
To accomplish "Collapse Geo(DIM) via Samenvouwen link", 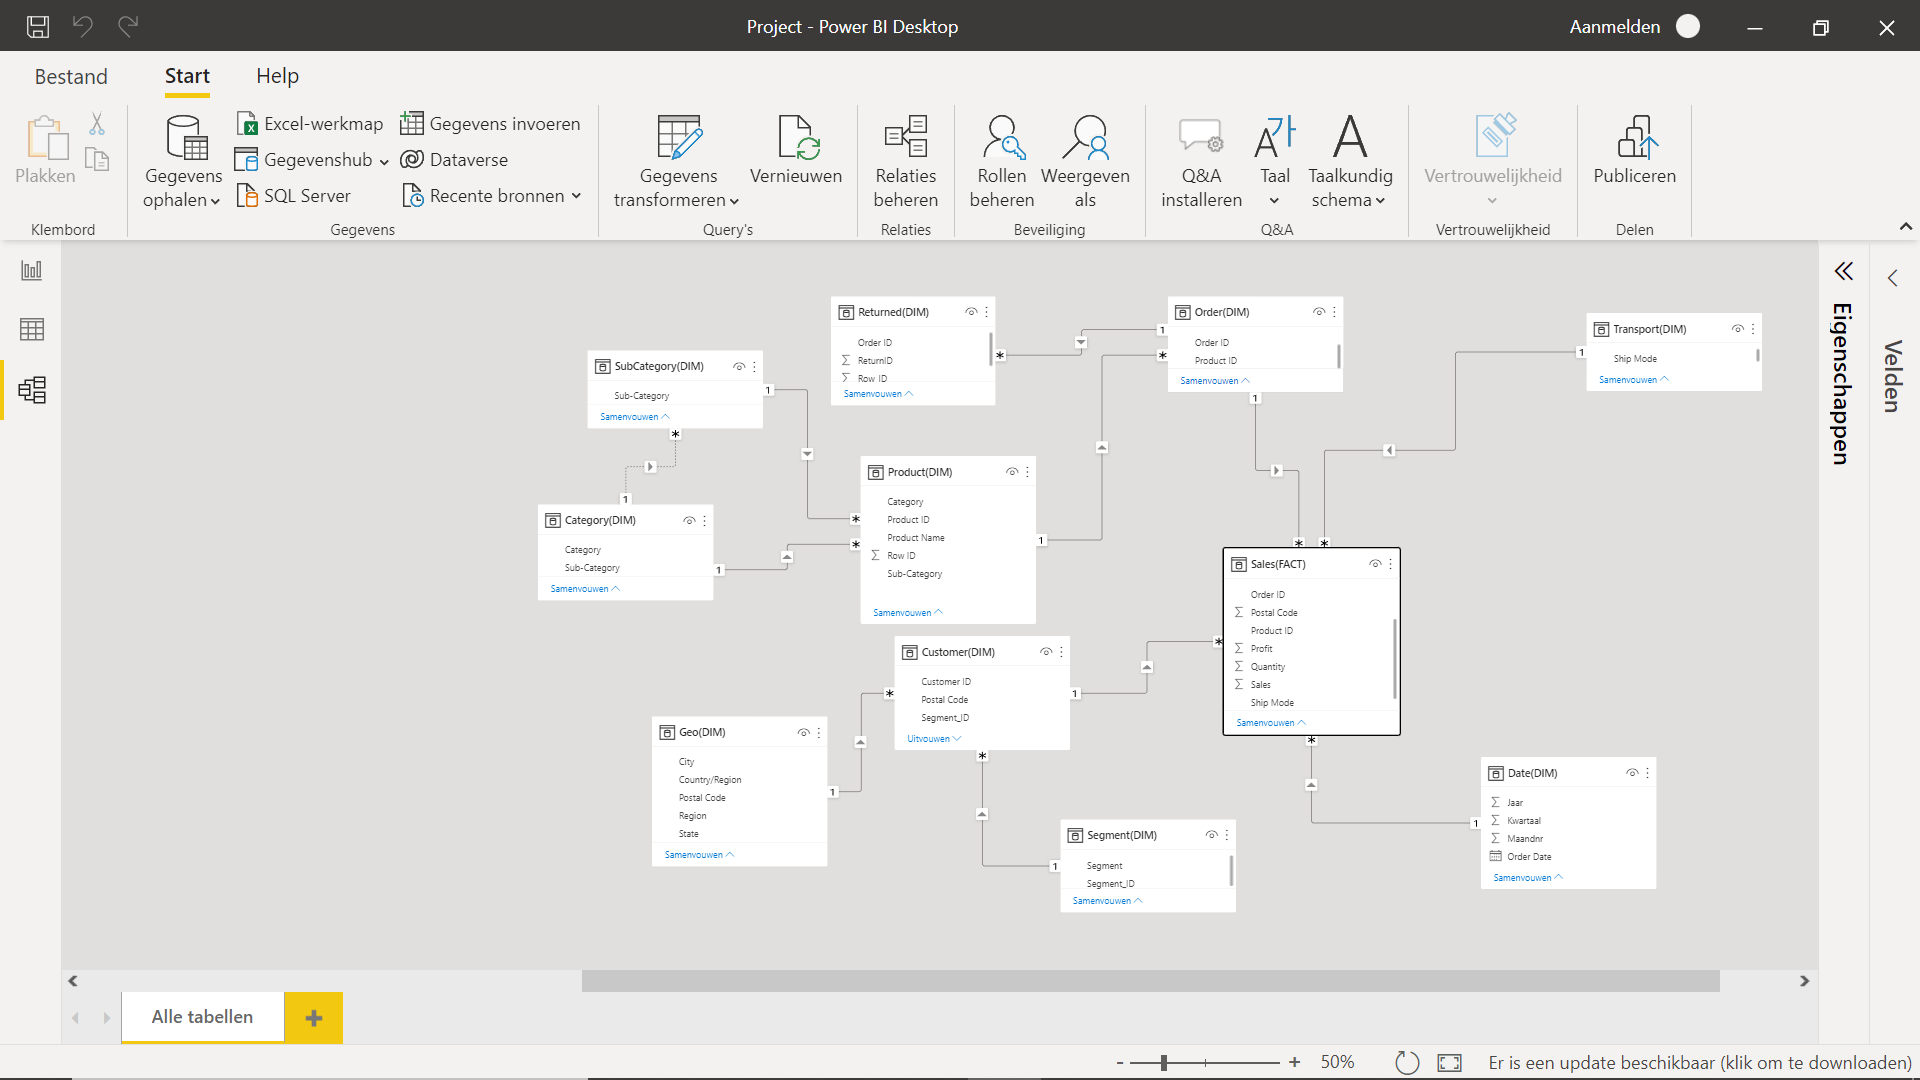I will click(x=699, y=854).
